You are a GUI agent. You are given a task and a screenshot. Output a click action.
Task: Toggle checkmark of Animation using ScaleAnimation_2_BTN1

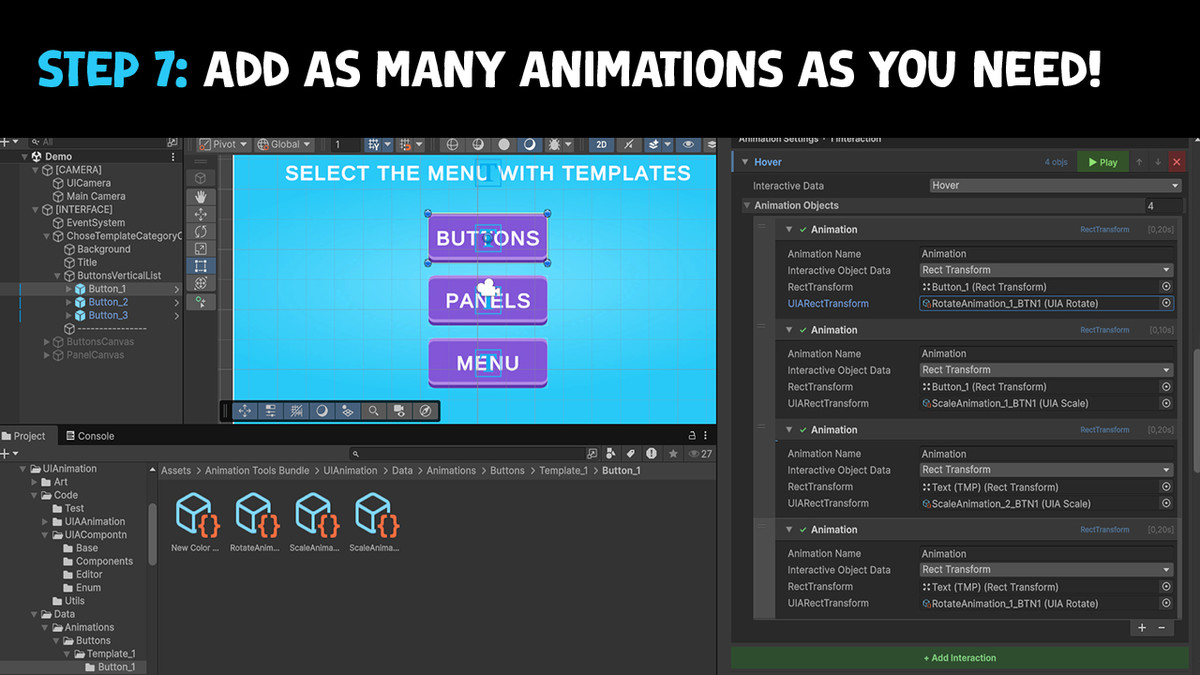point(803,430)
